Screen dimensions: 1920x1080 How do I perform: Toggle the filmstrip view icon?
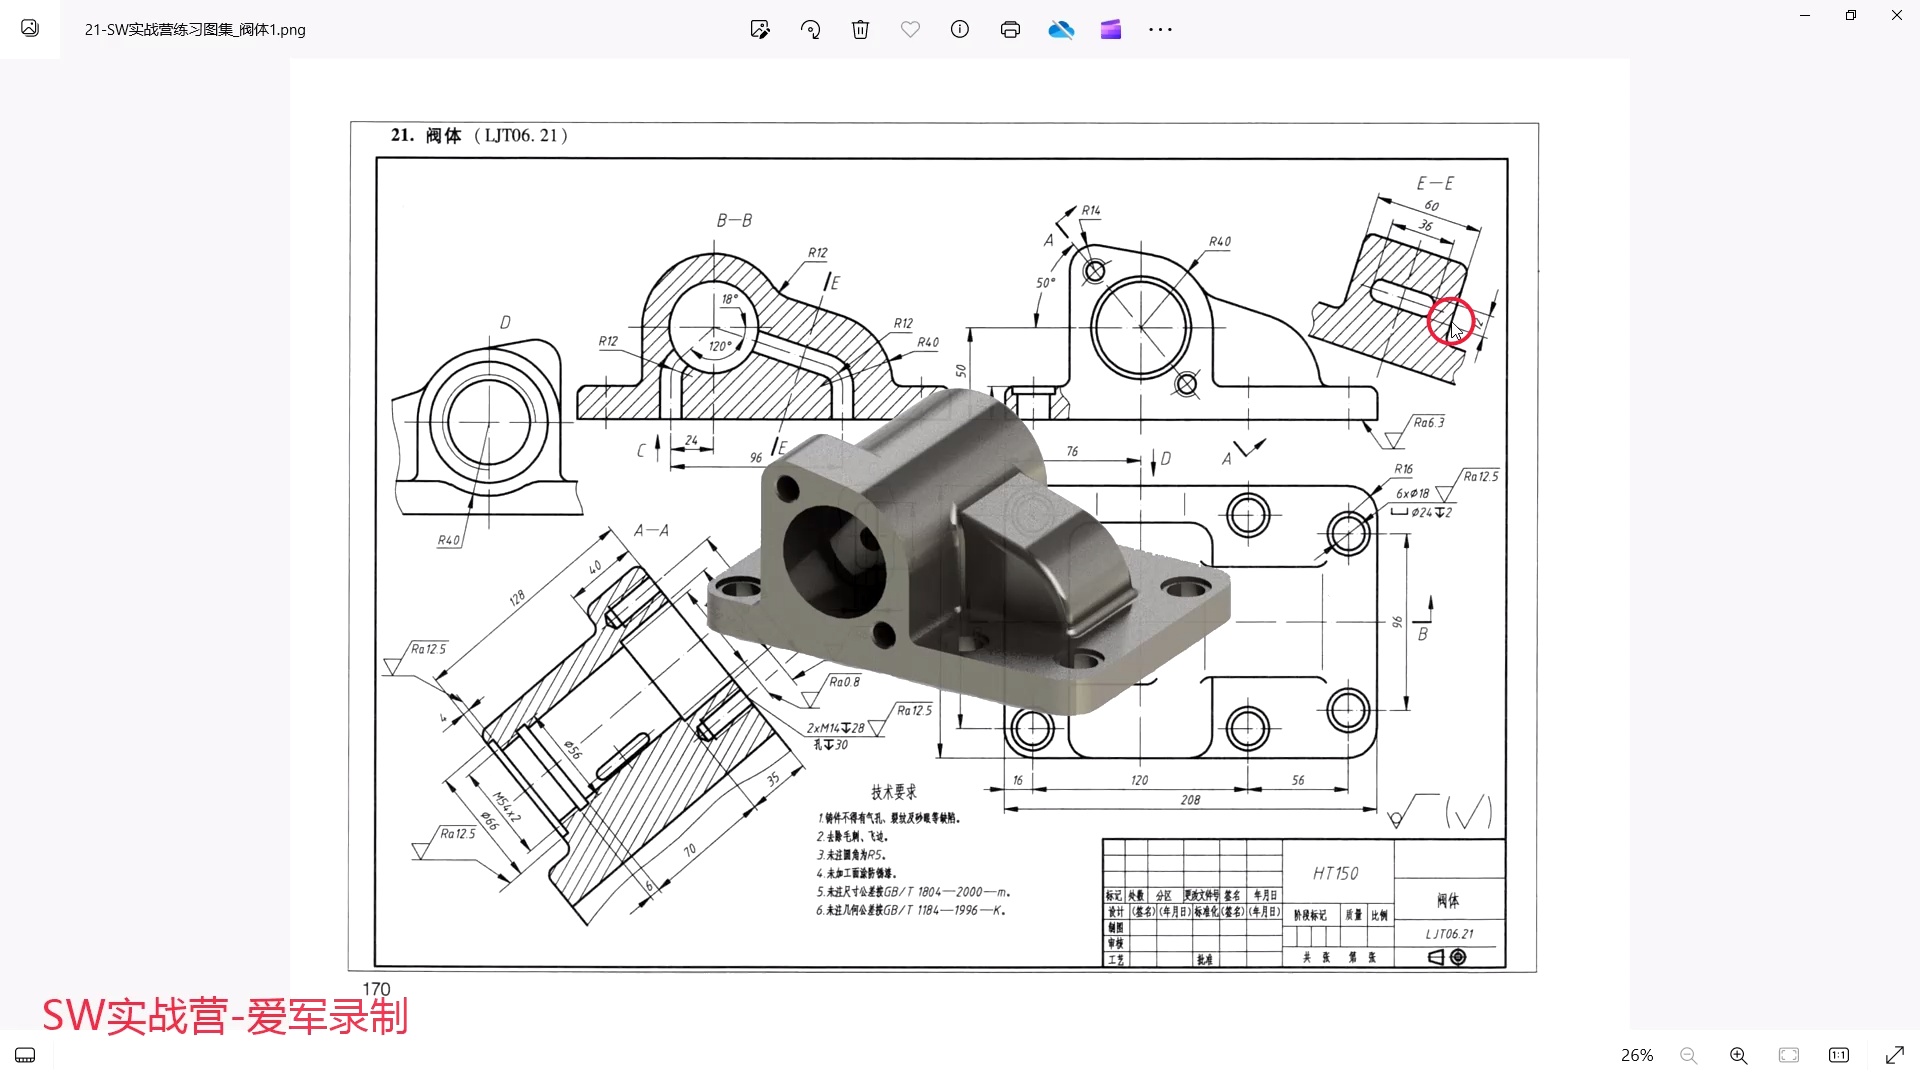pos(26,1055)
